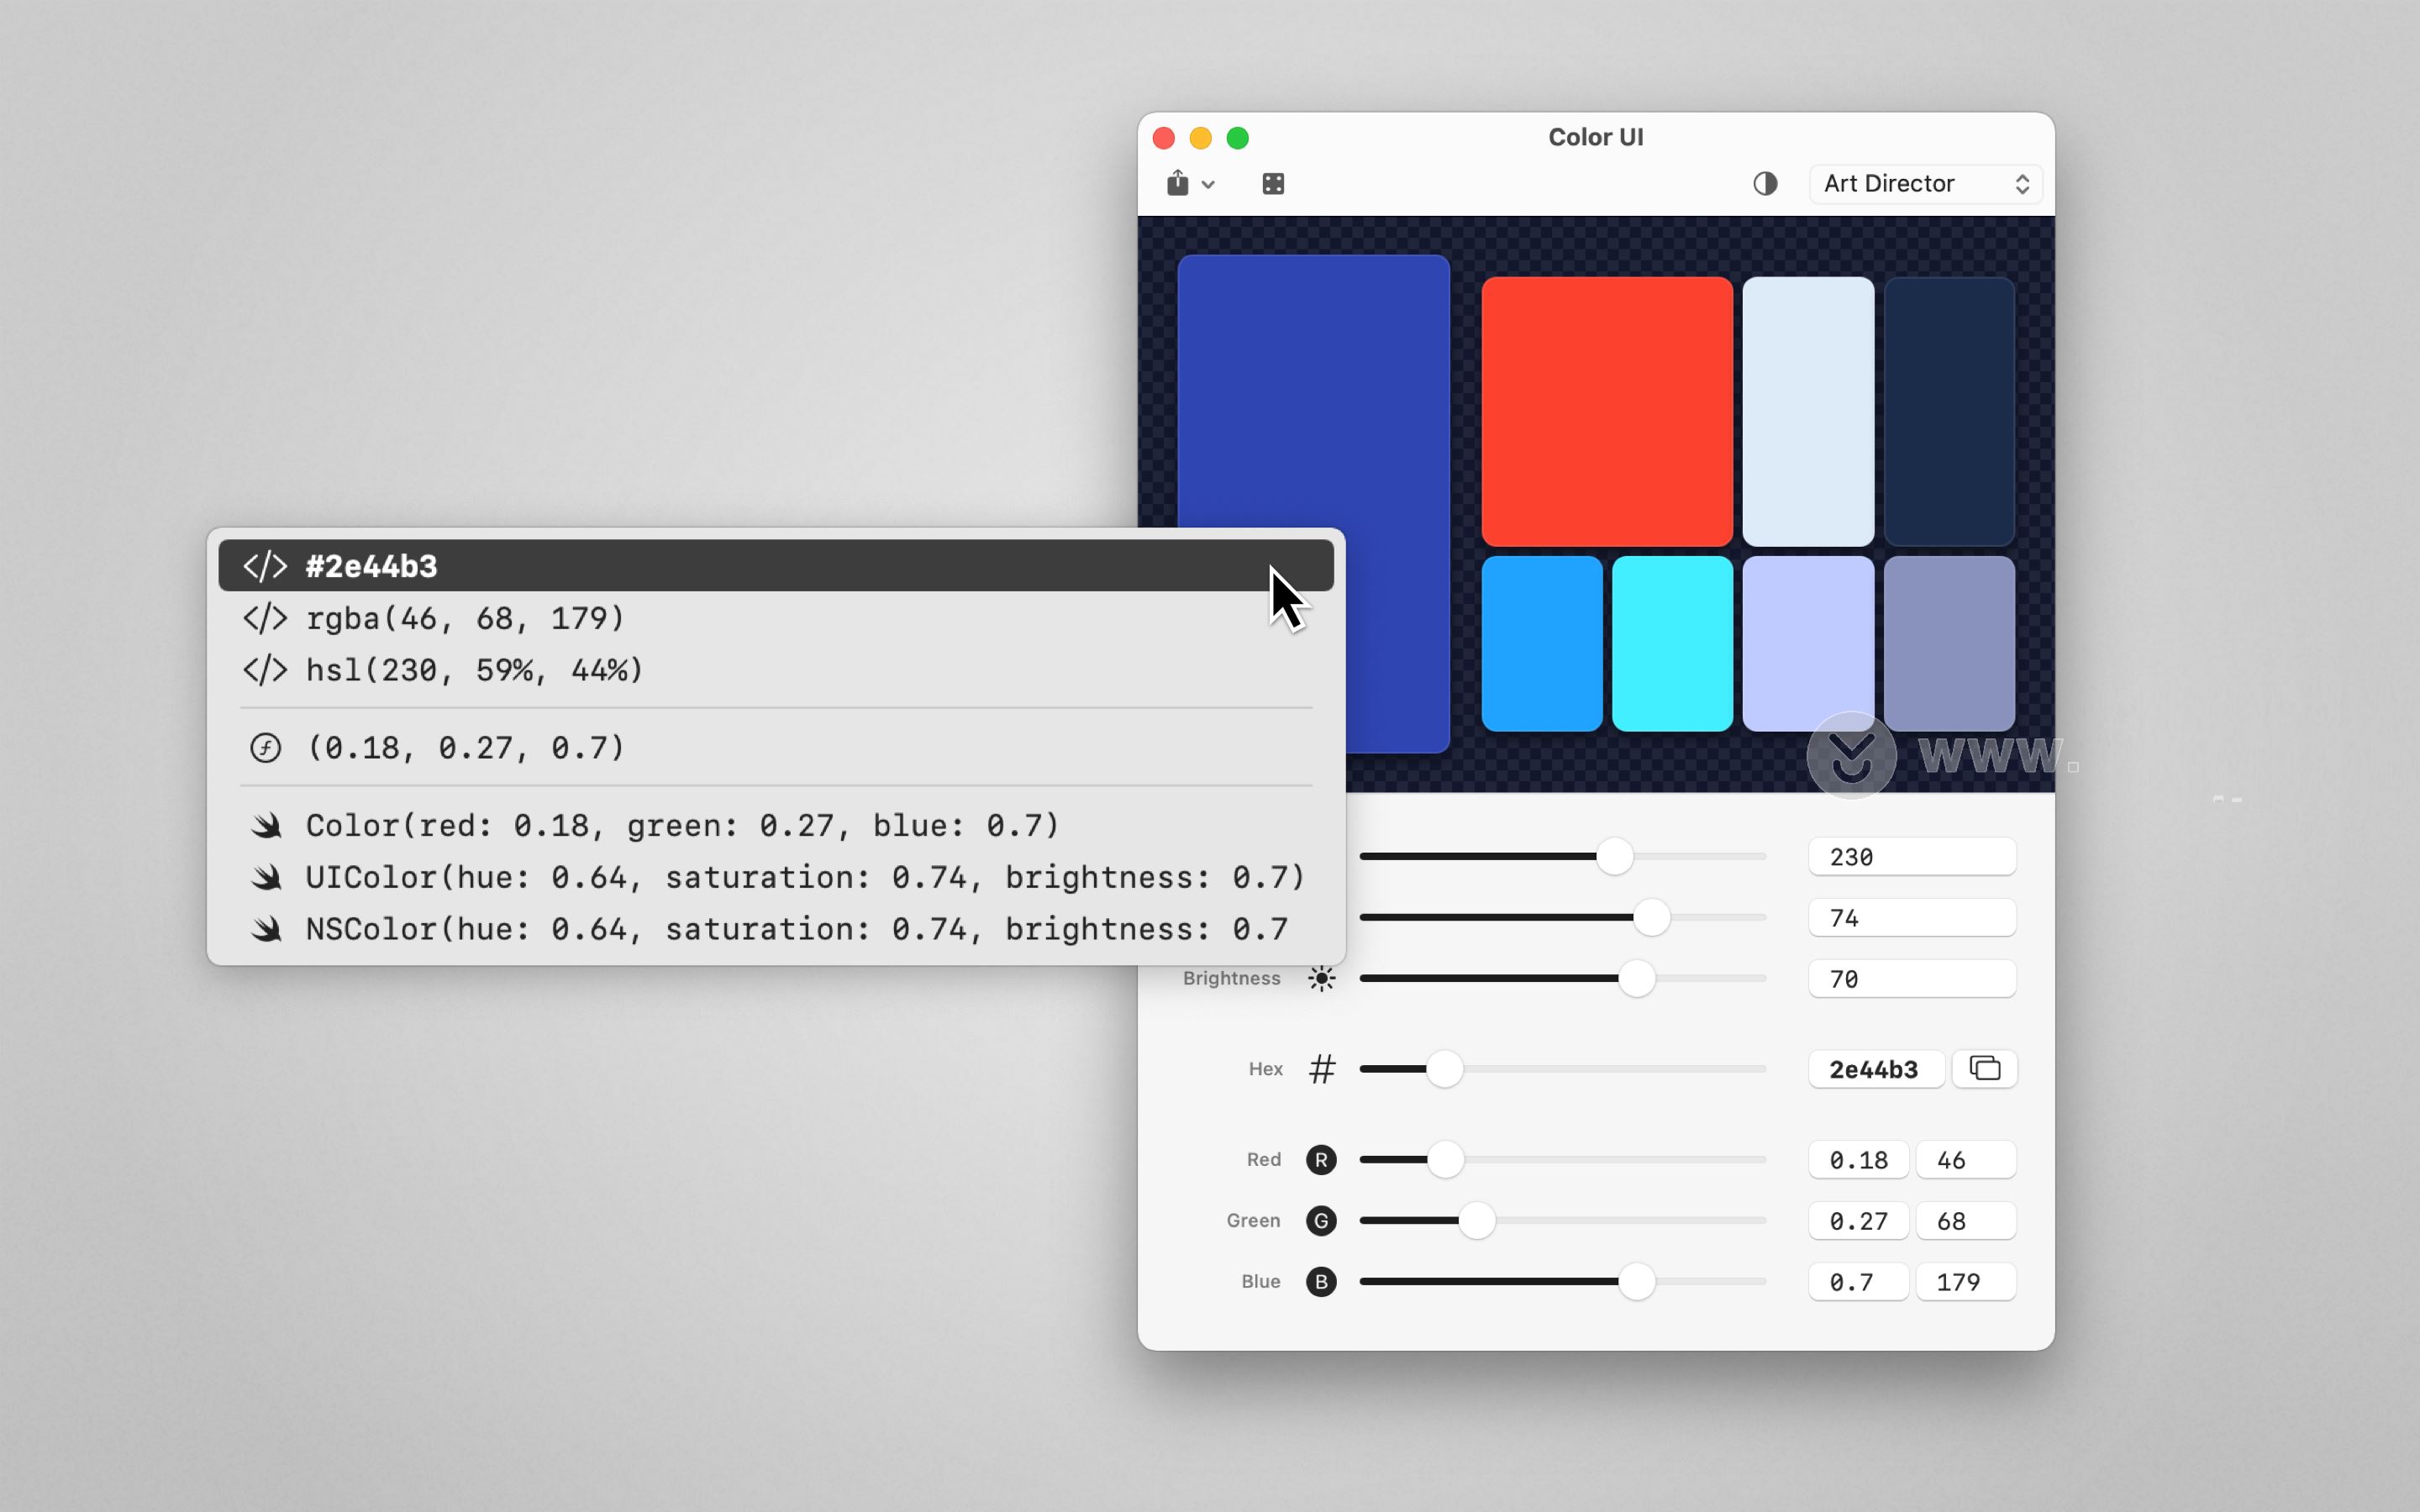Click the blue integer field 179
This screenshot has width=2420, height=1512.
(x=1966, y=1282)
